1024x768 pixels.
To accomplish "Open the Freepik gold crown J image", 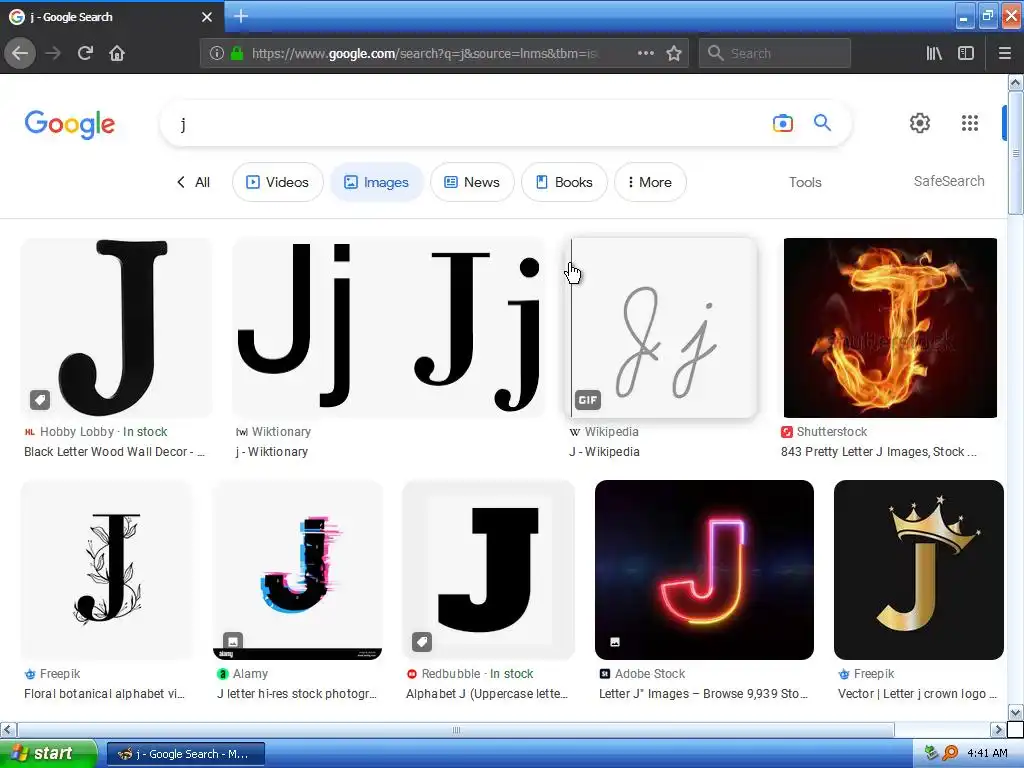I will pos(919,570).
